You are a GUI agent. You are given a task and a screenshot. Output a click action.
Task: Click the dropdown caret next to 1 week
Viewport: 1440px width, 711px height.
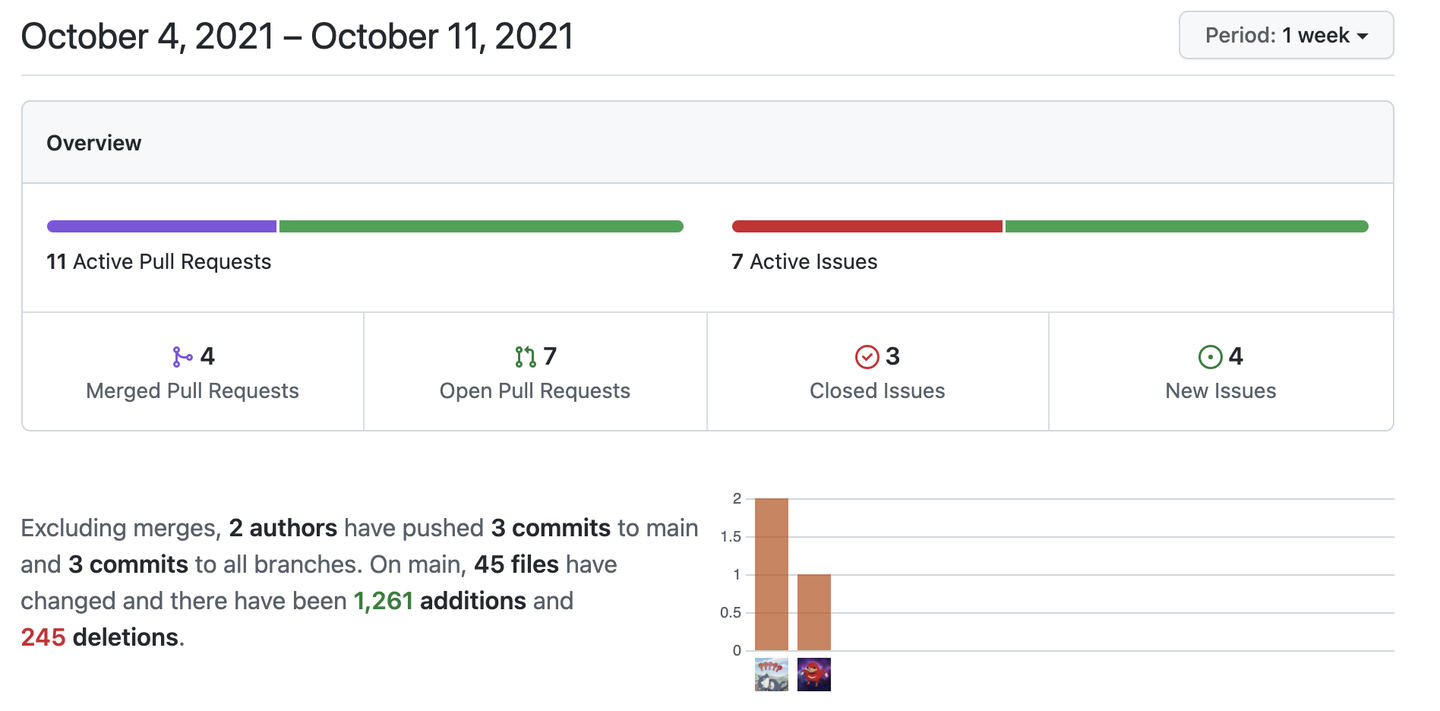(1361, 36)
